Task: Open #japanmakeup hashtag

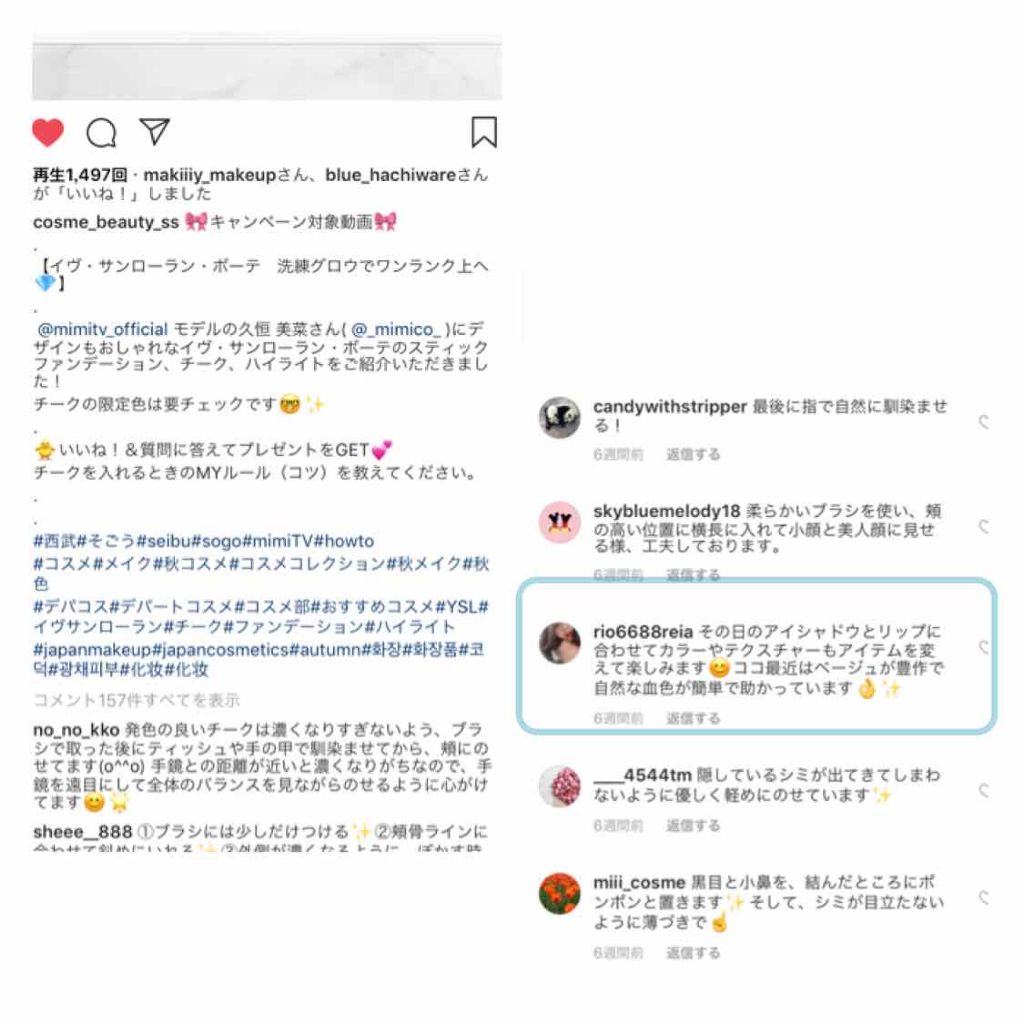Action: click(x=92, y=650)
